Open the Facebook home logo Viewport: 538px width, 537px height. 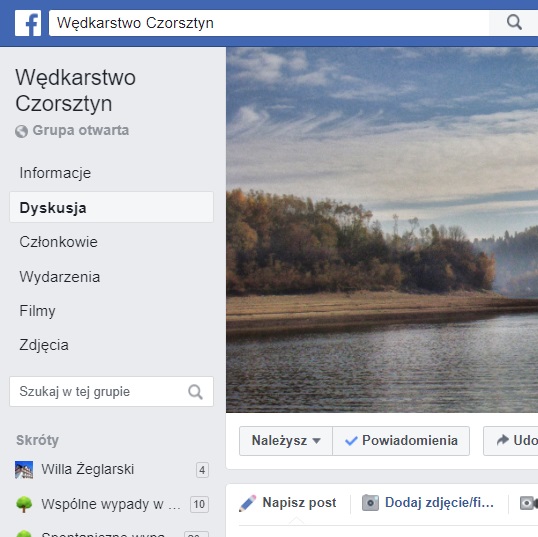point(28,23)
